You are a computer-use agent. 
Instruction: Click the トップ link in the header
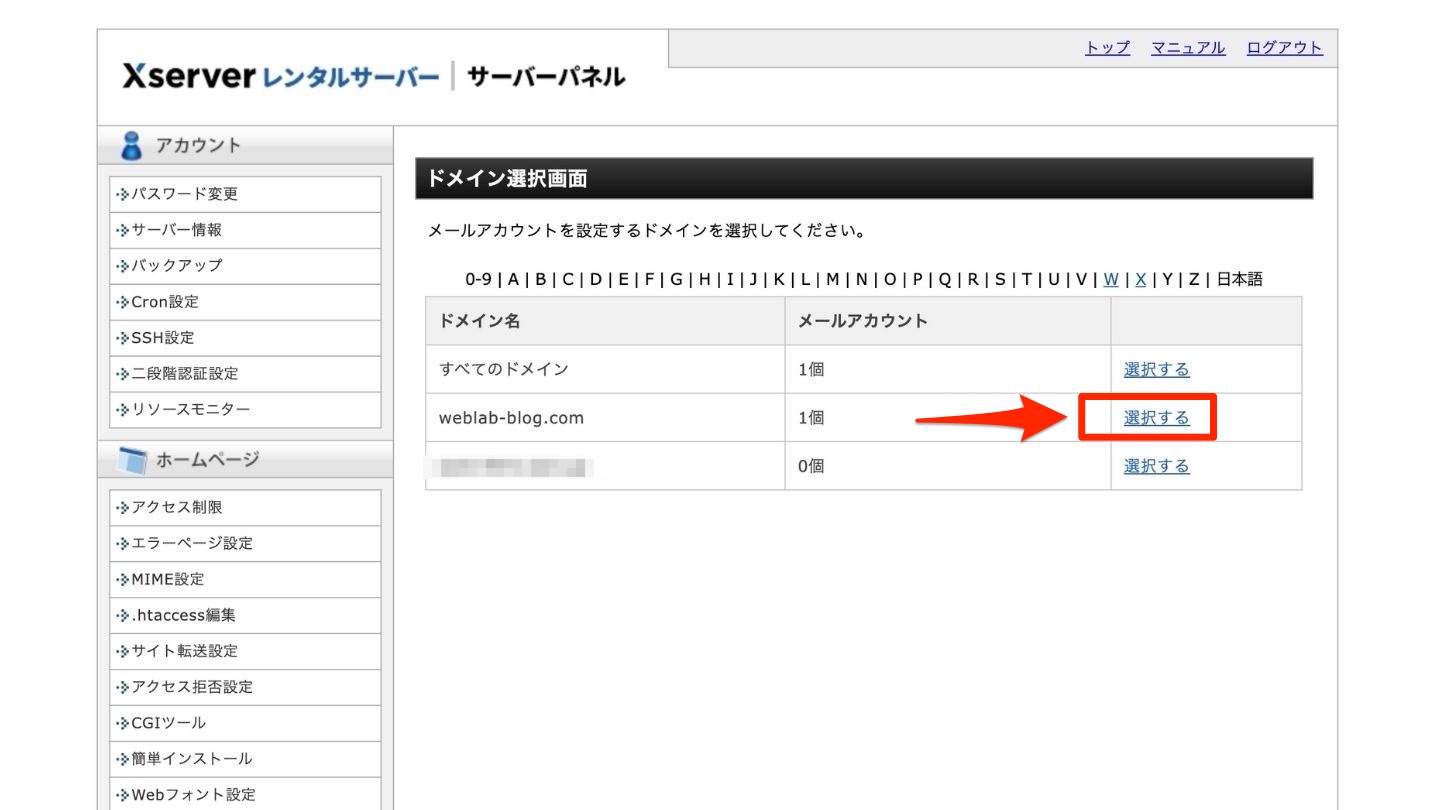click(1106, 48)
